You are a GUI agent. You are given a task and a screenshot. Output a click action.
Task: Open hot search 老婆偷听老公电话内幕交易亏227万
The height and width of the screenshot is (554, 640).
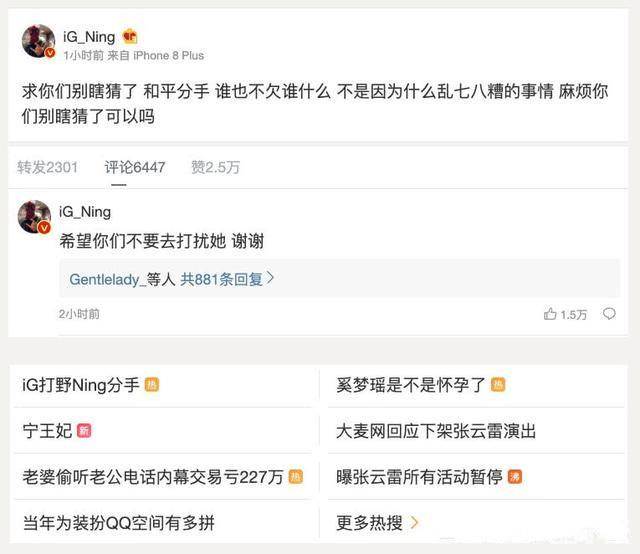(x=152, y=477)
